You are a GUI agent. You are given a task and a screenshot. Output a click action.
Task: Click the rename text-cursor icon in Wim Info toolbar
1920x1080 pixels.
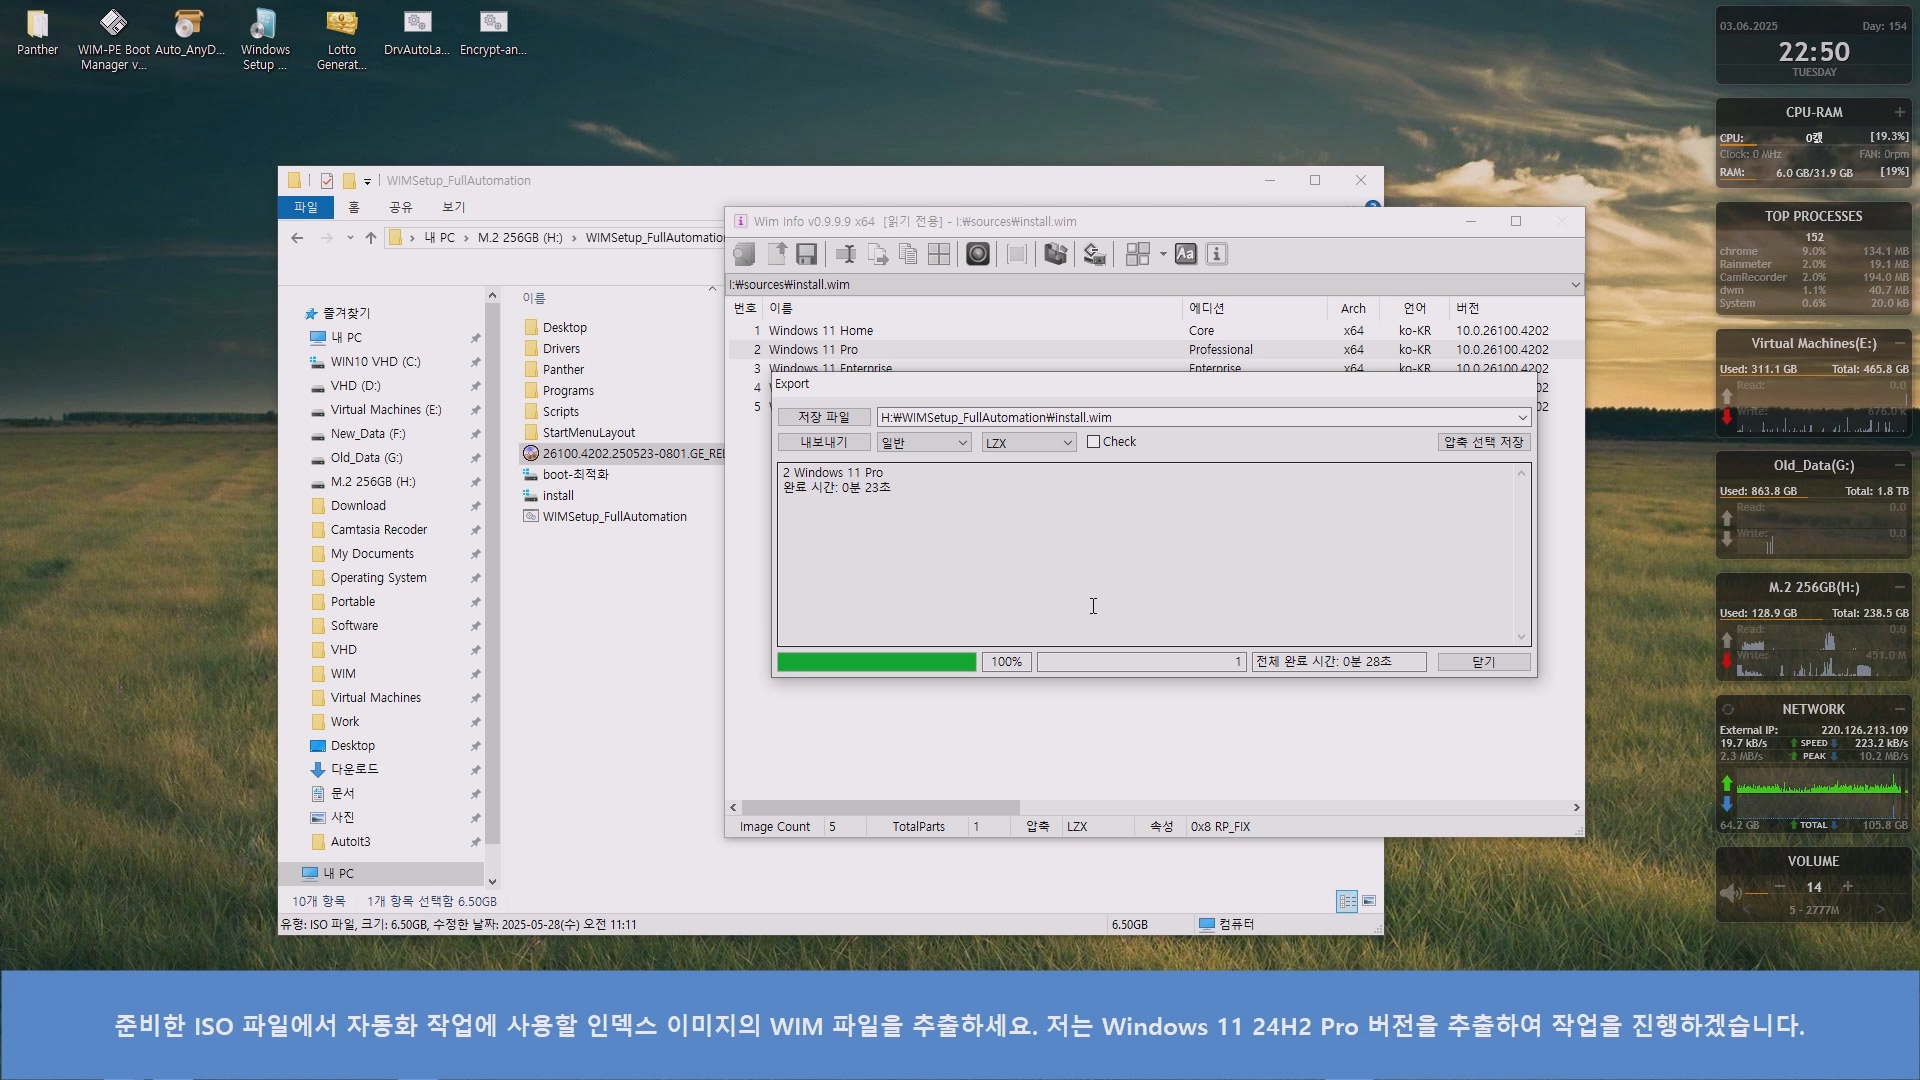pos(846,254)
